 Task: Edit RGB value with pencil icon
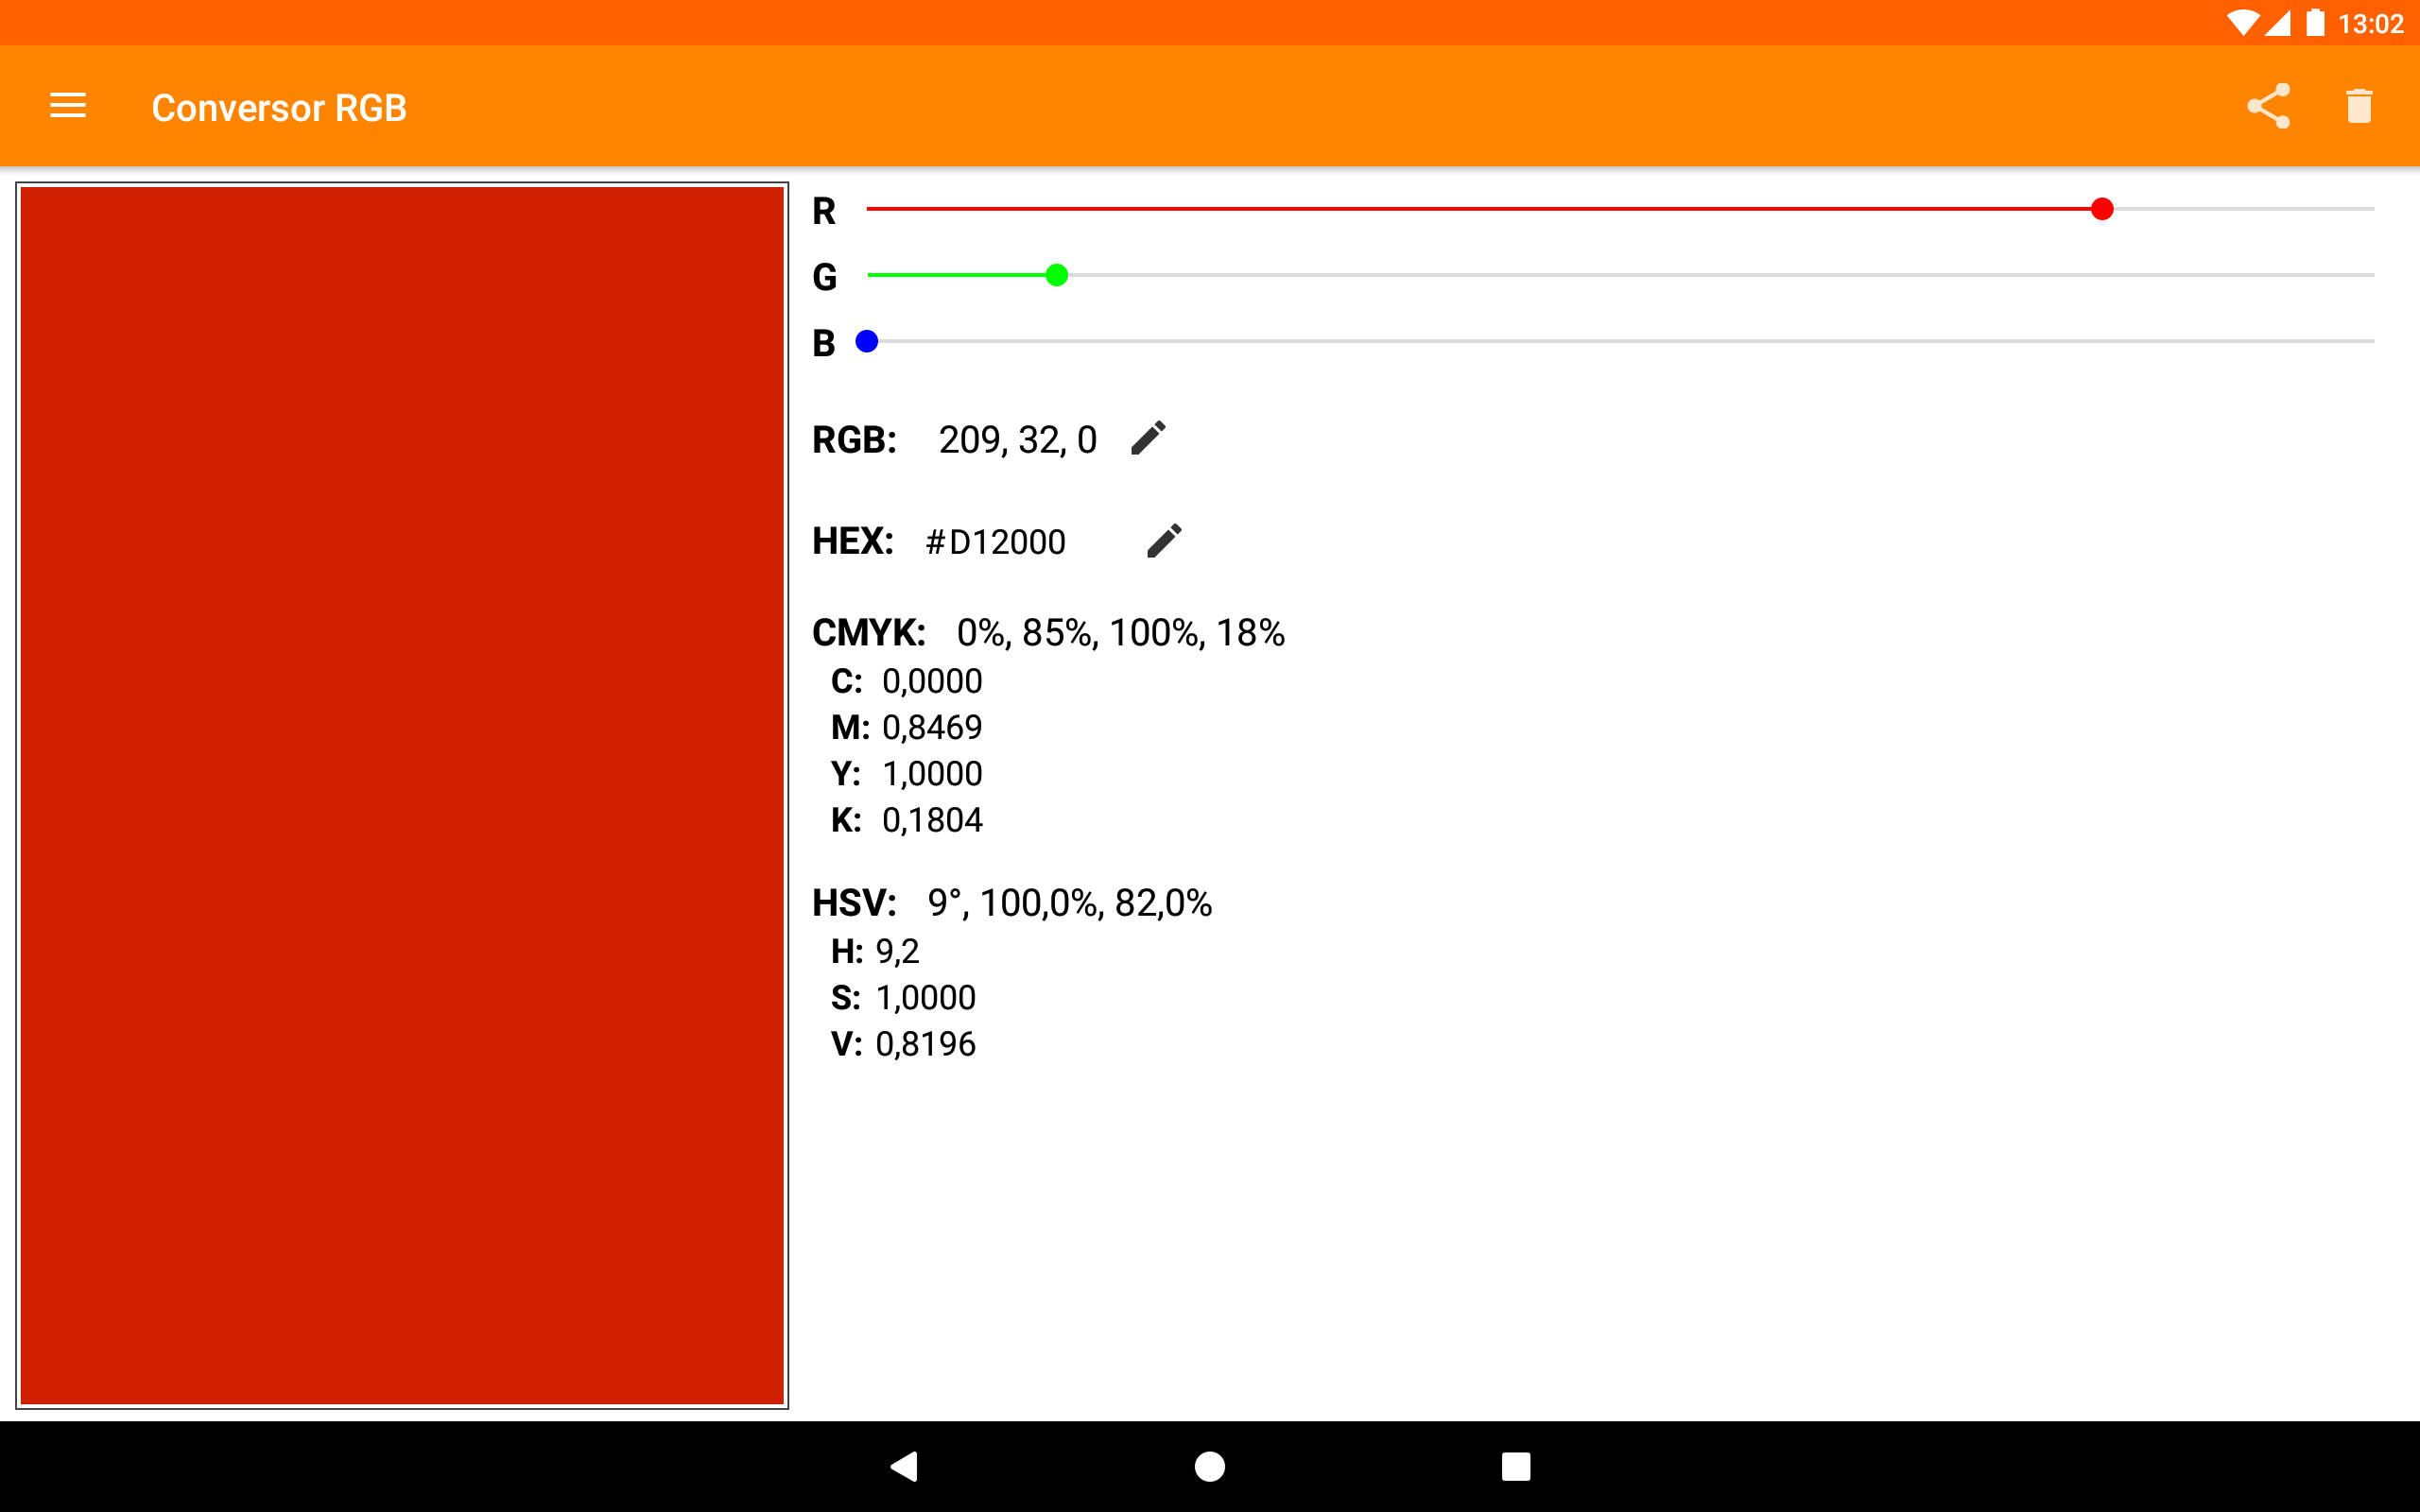[1148, 438]
